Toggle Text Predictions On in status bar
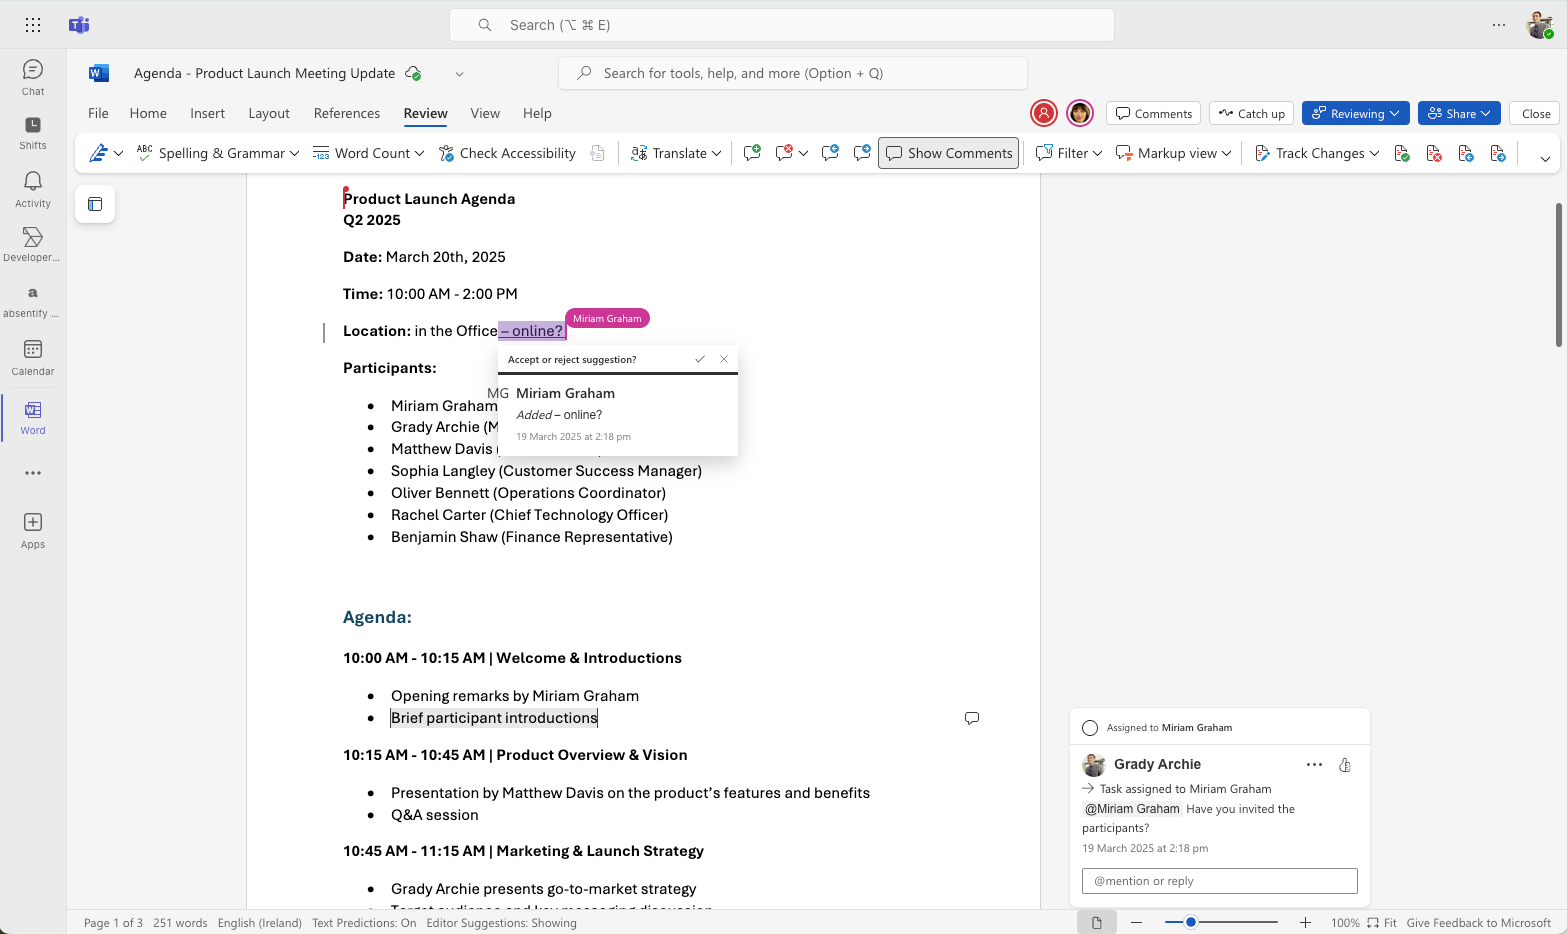 364,923
